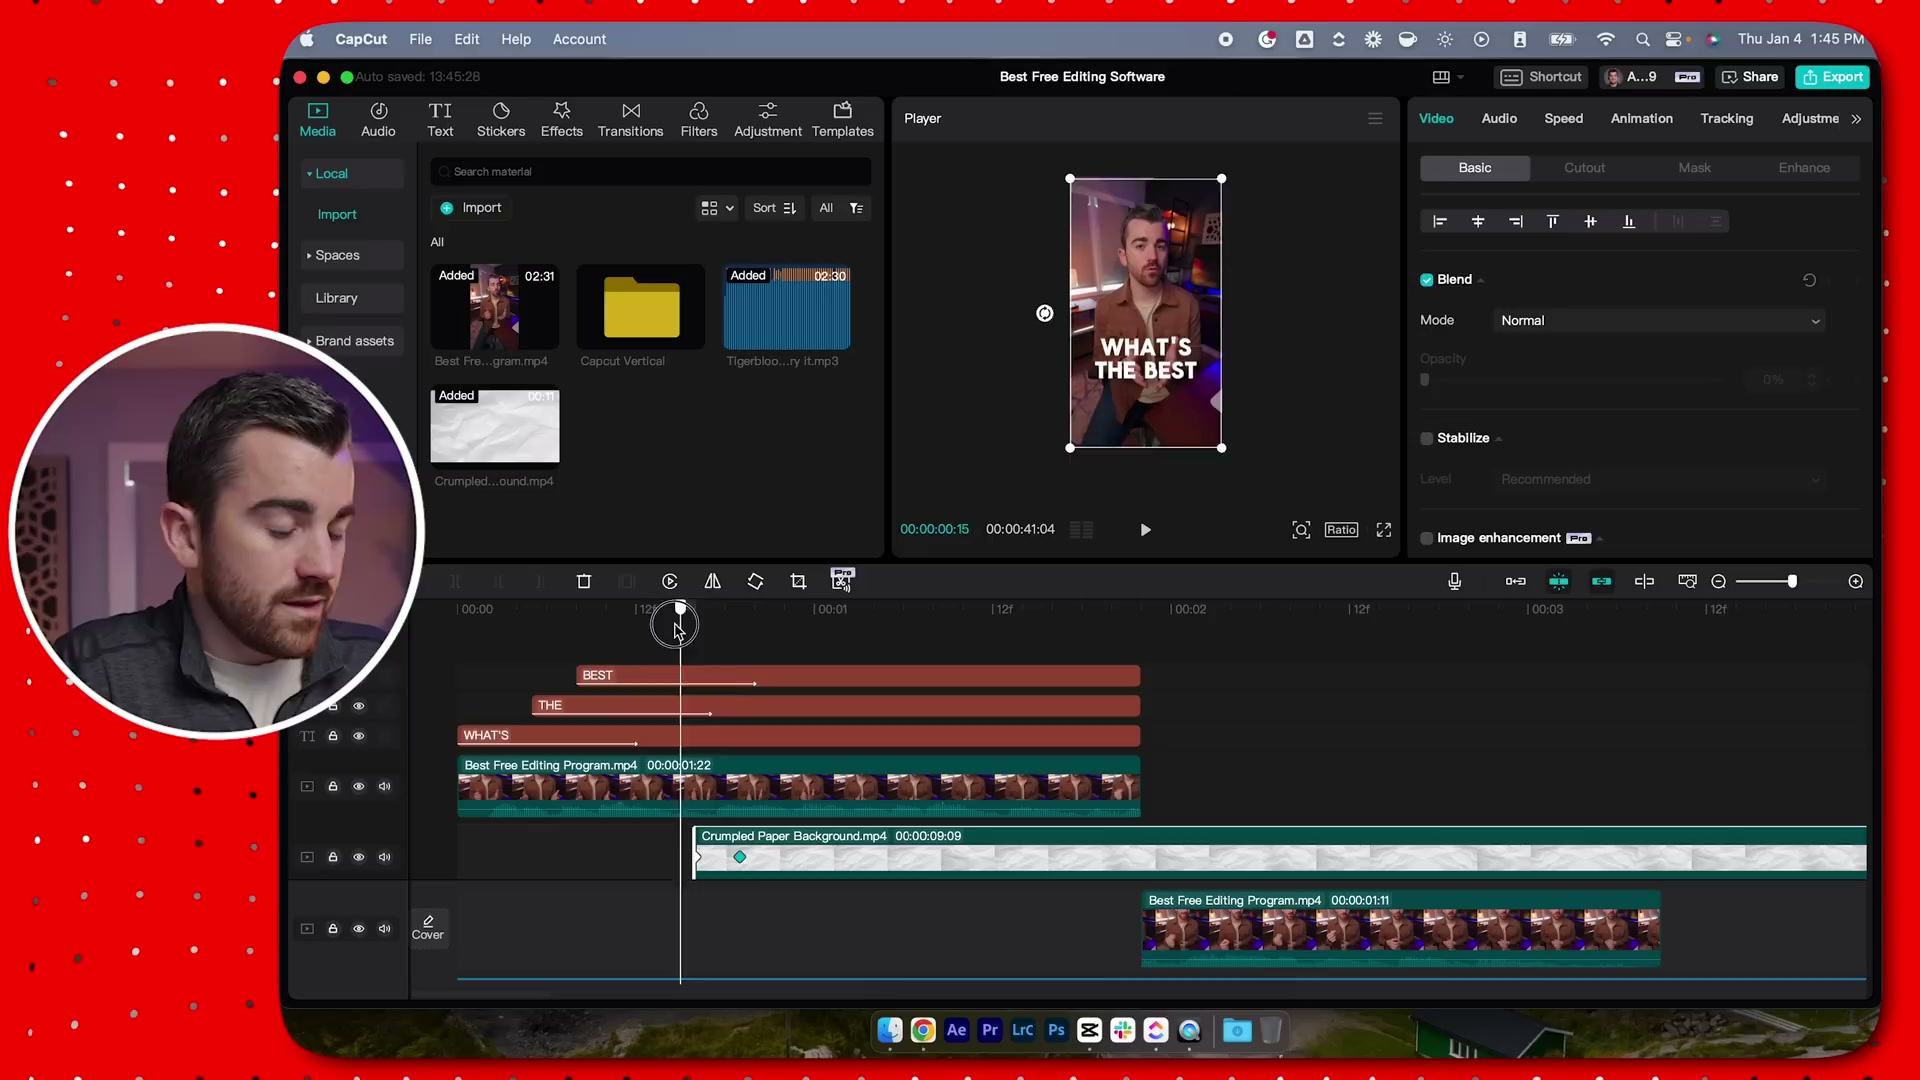Adjust the timeline zoom slider handle
Image resolution: width=1920 pixels, height=1080 pixels.
[x=1792, y=581]
